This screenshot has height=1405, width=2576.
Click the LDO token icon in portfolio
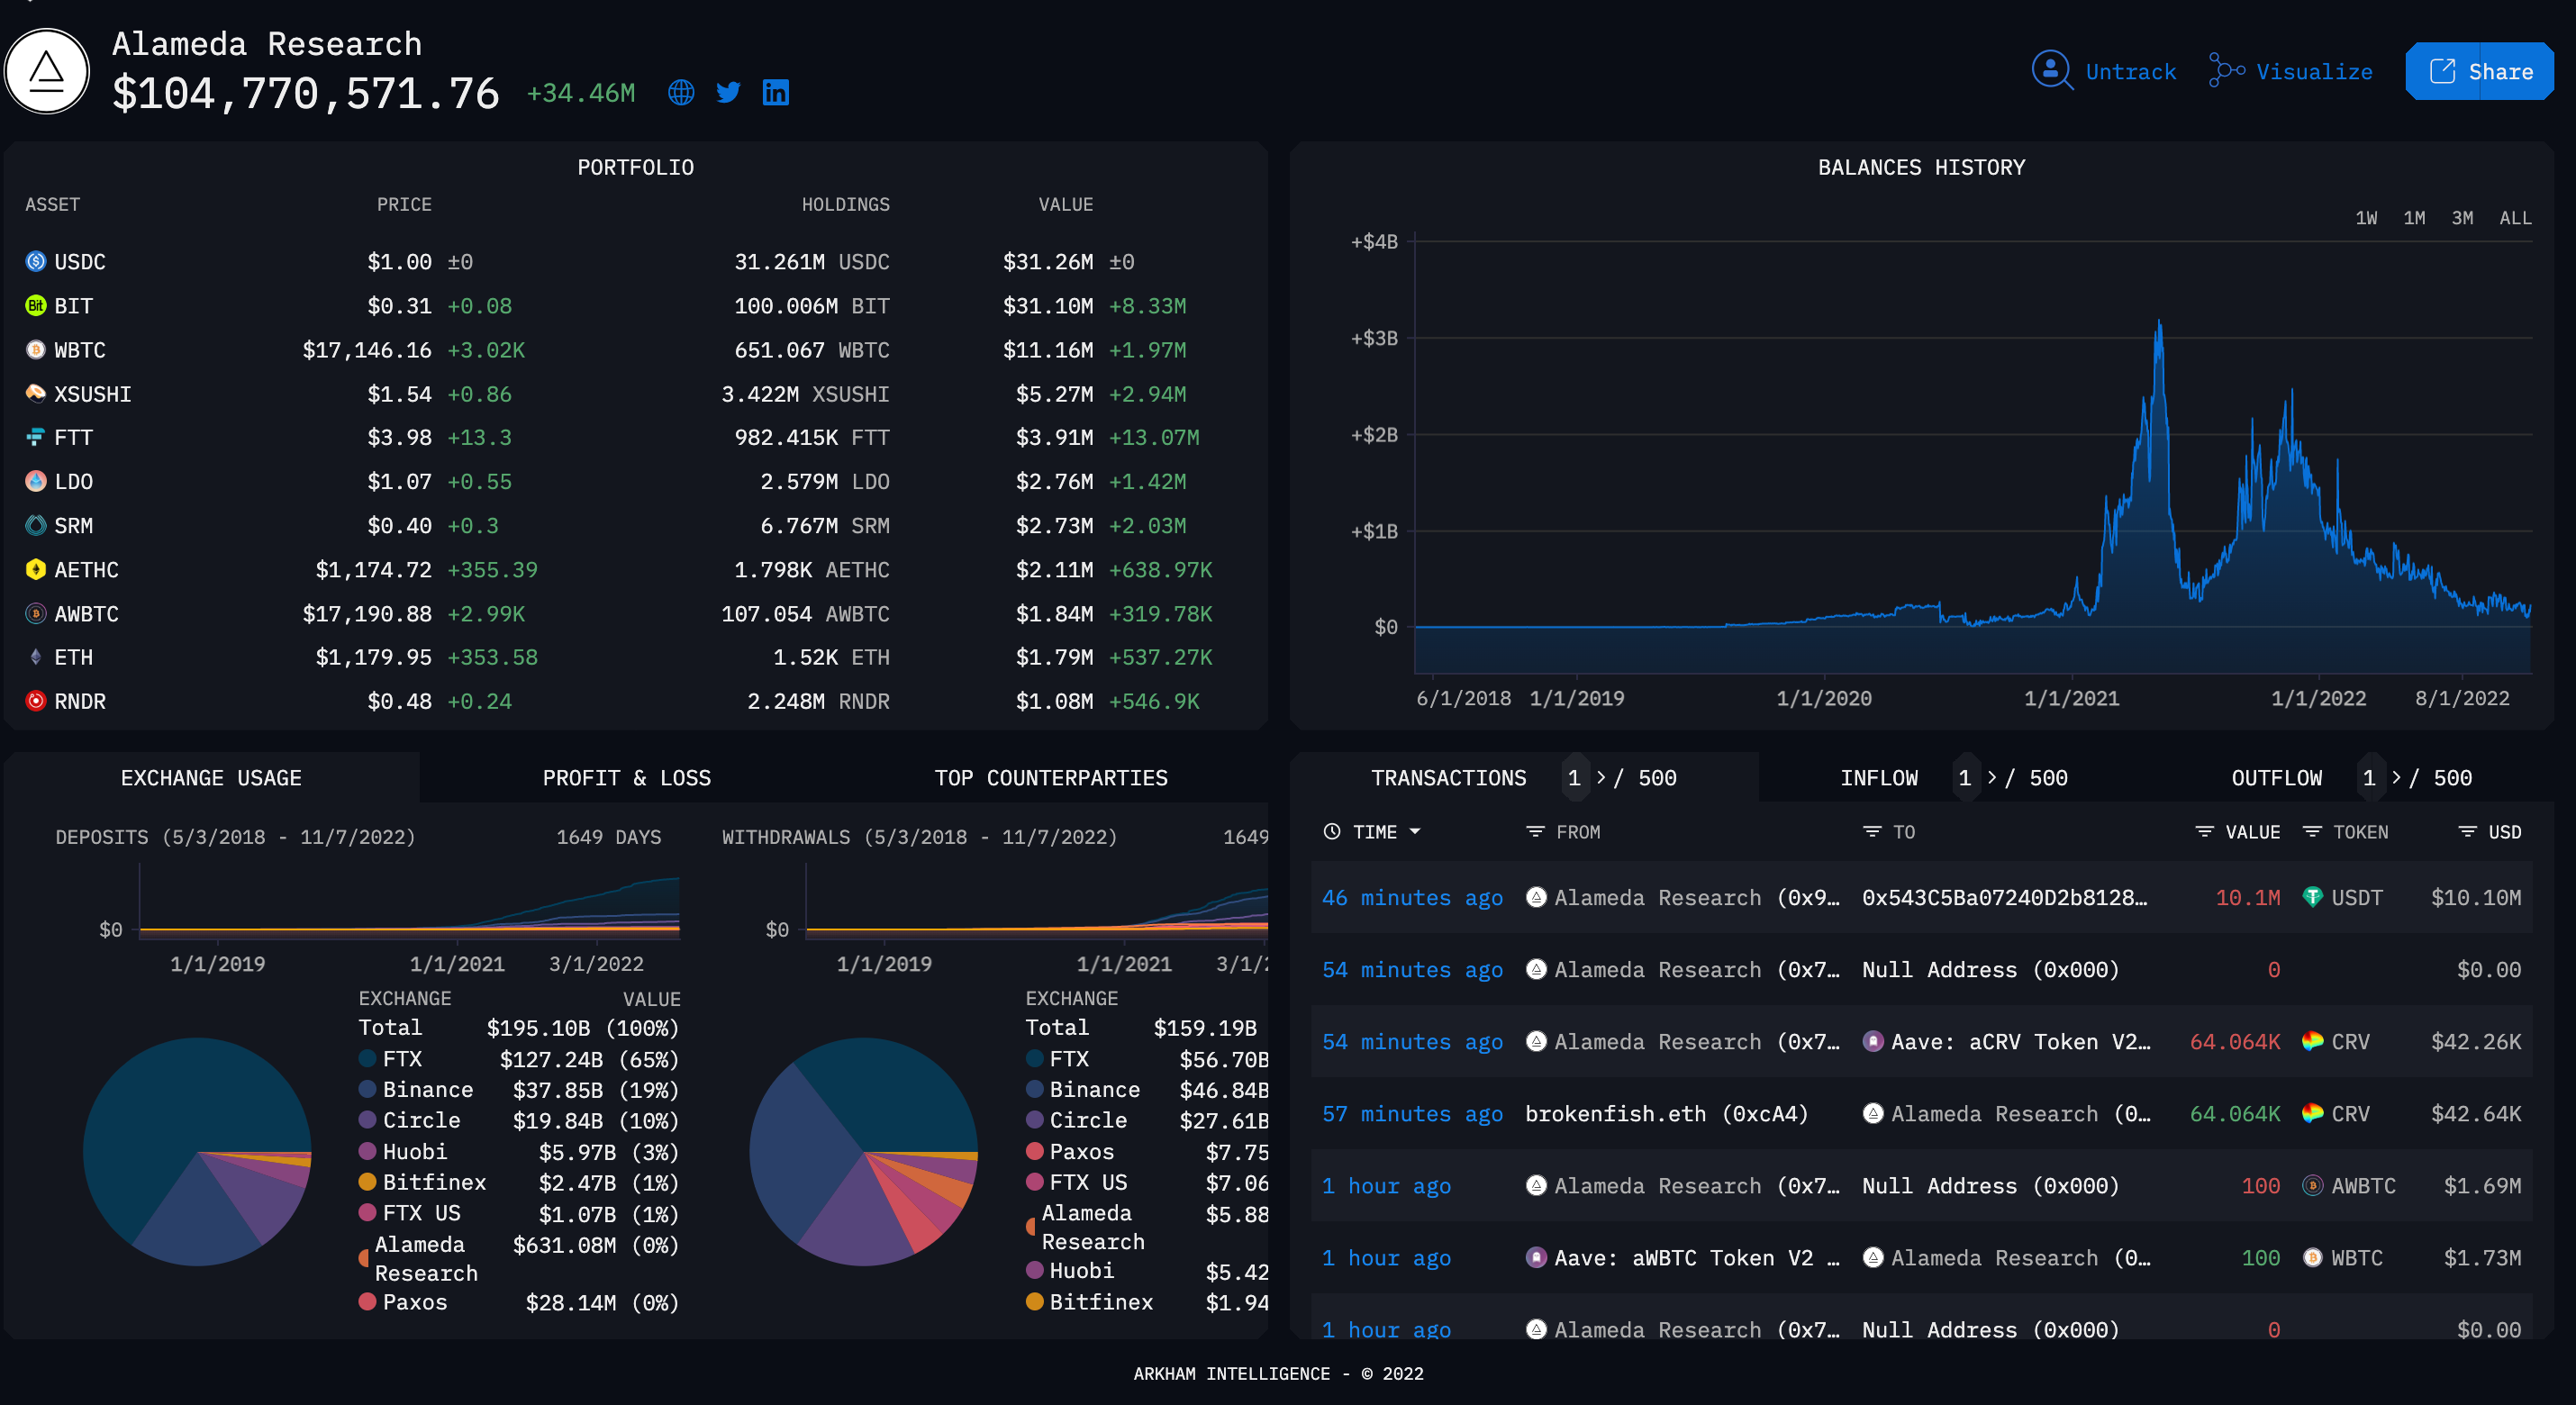[36, 481]
